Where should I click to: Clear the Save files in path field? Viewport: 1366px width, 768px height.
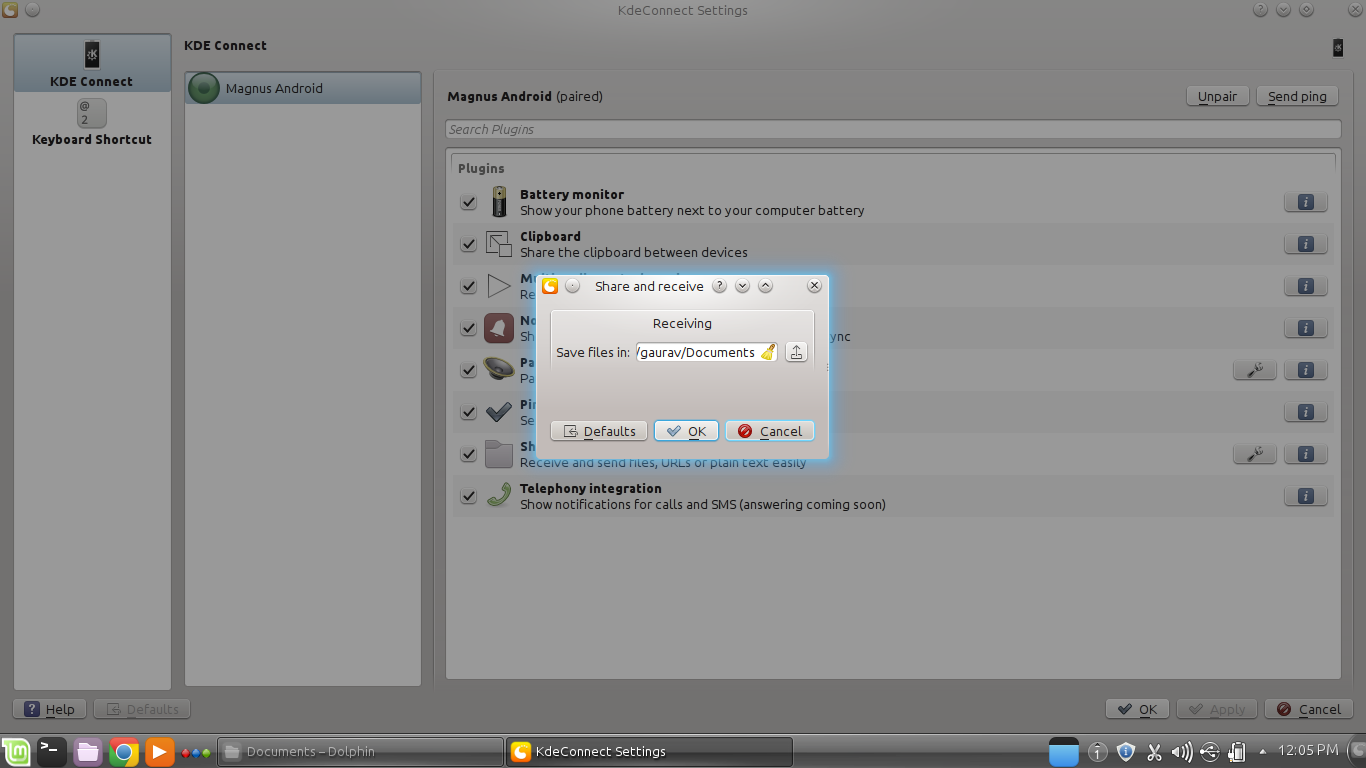coord(767,352)
